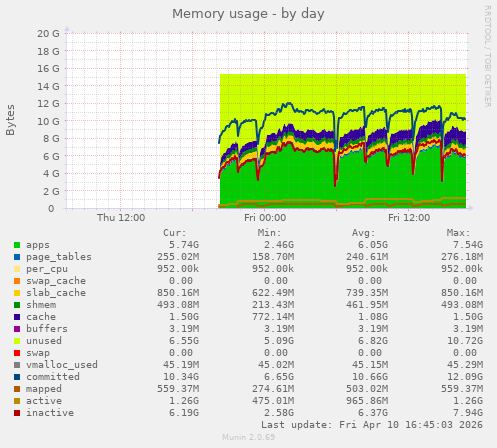Click the page_tables blue legend swatch
Screen dimensions: 497x448
coord(17,257)
